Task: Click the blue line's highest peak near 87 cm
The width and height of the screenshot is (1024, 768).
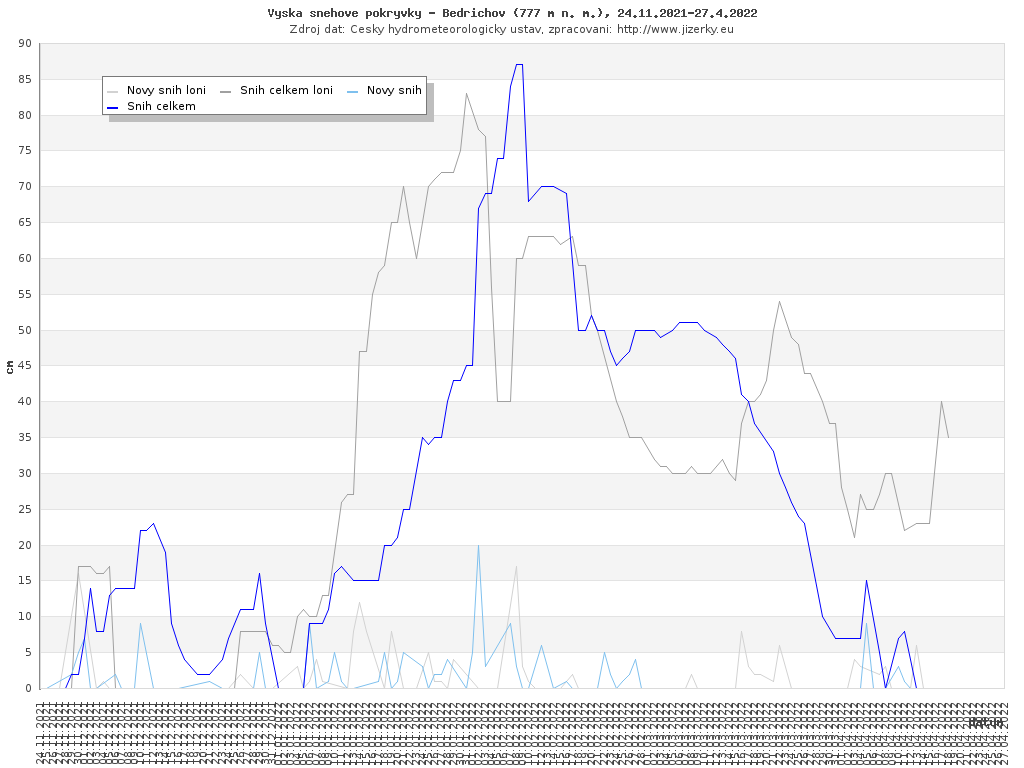Action: coord(519,65)
